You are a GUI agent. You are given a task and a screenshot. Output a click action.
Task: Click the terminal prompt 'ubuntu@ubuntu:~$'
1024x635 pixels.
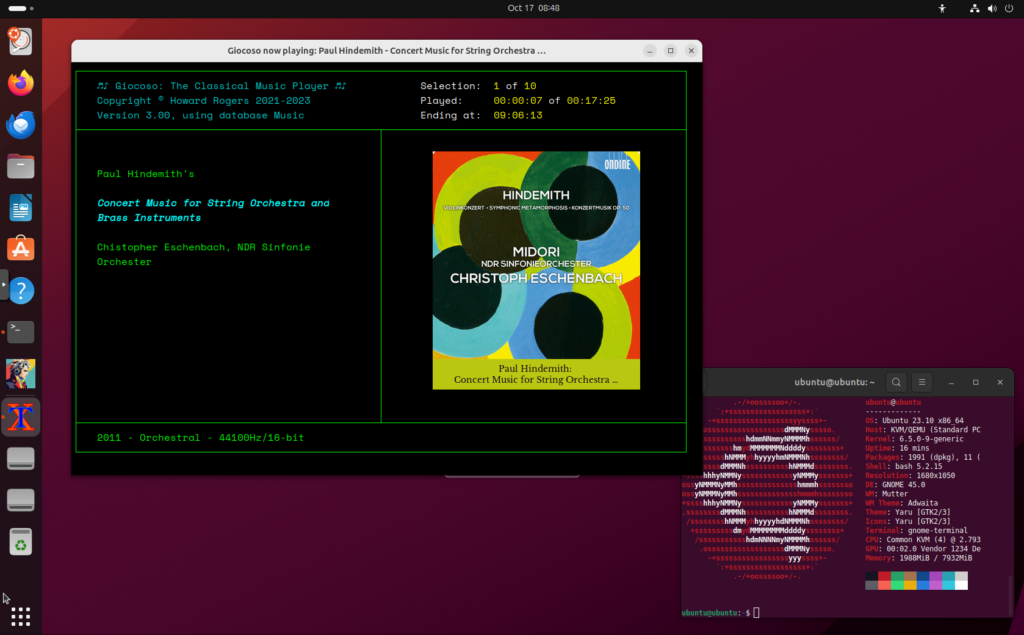coord(716,613)
